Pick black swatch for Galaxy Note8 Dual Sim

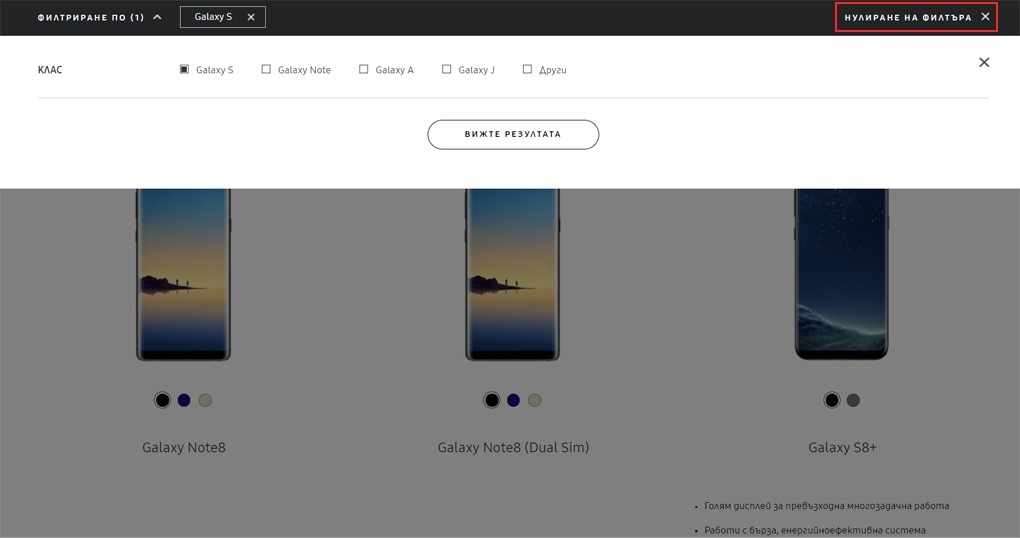coord(492,400)
